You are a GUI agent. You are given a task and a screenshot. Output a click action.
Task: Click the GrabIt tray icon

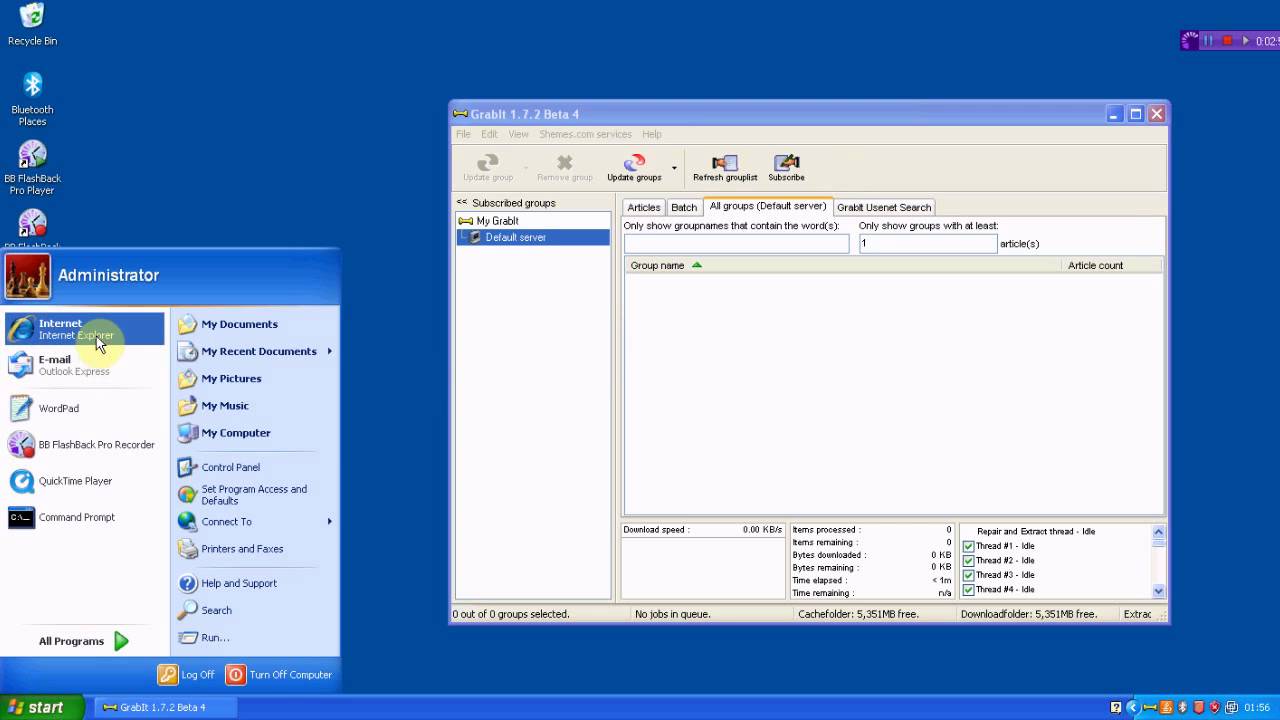[x=1149, y=707]
